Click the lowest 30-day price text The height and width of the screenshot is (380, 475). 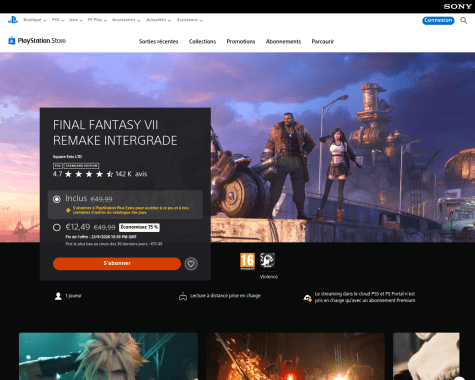click(114, 244)
